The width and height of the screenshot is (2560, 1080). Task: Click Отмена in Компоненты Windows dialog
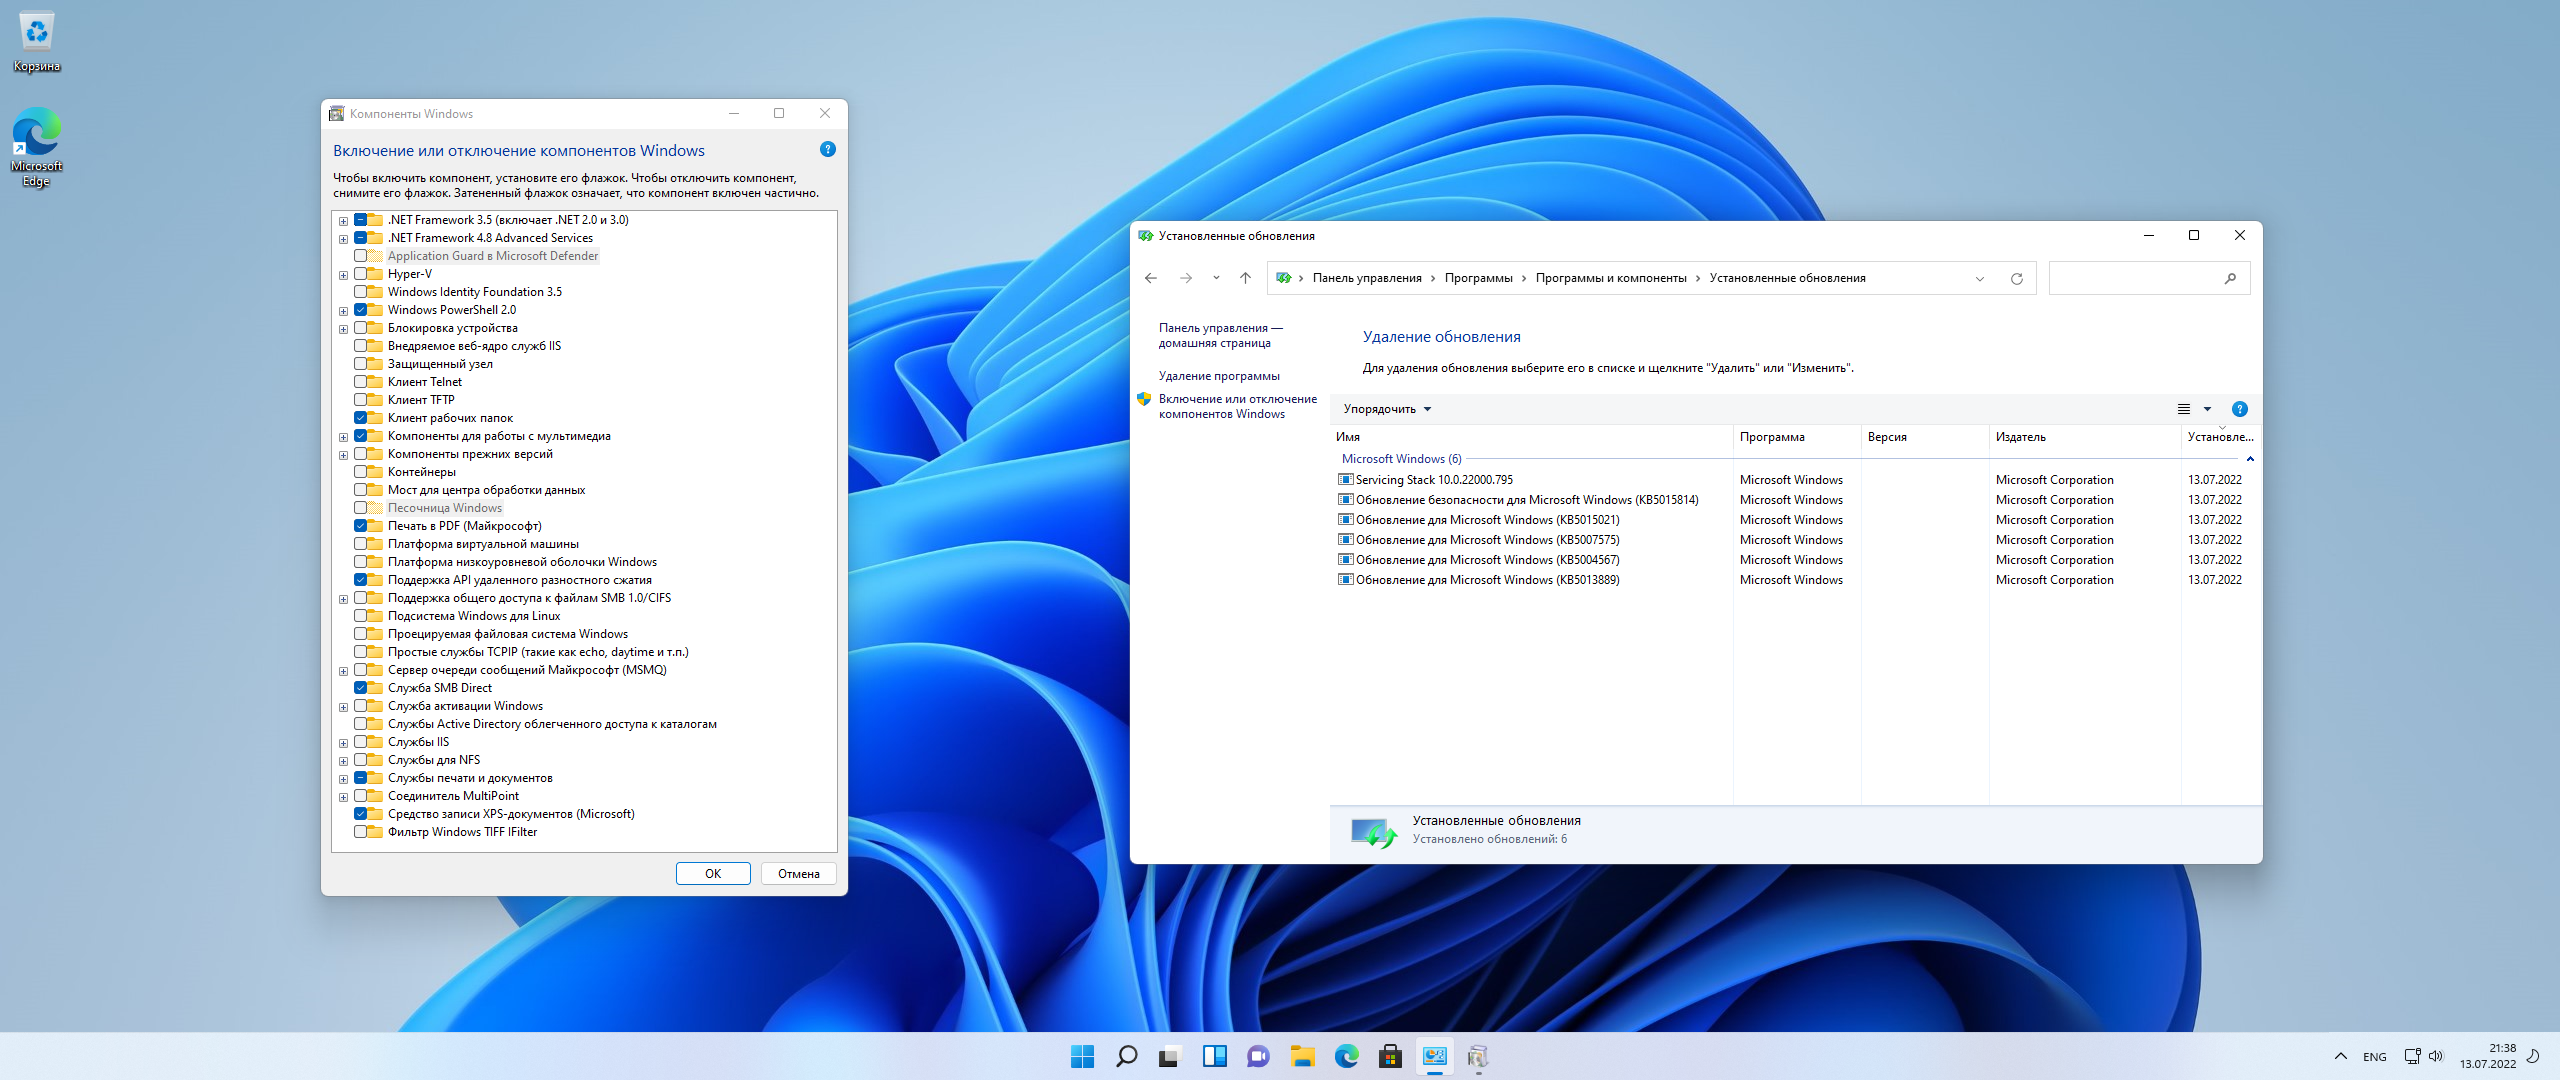798,874
